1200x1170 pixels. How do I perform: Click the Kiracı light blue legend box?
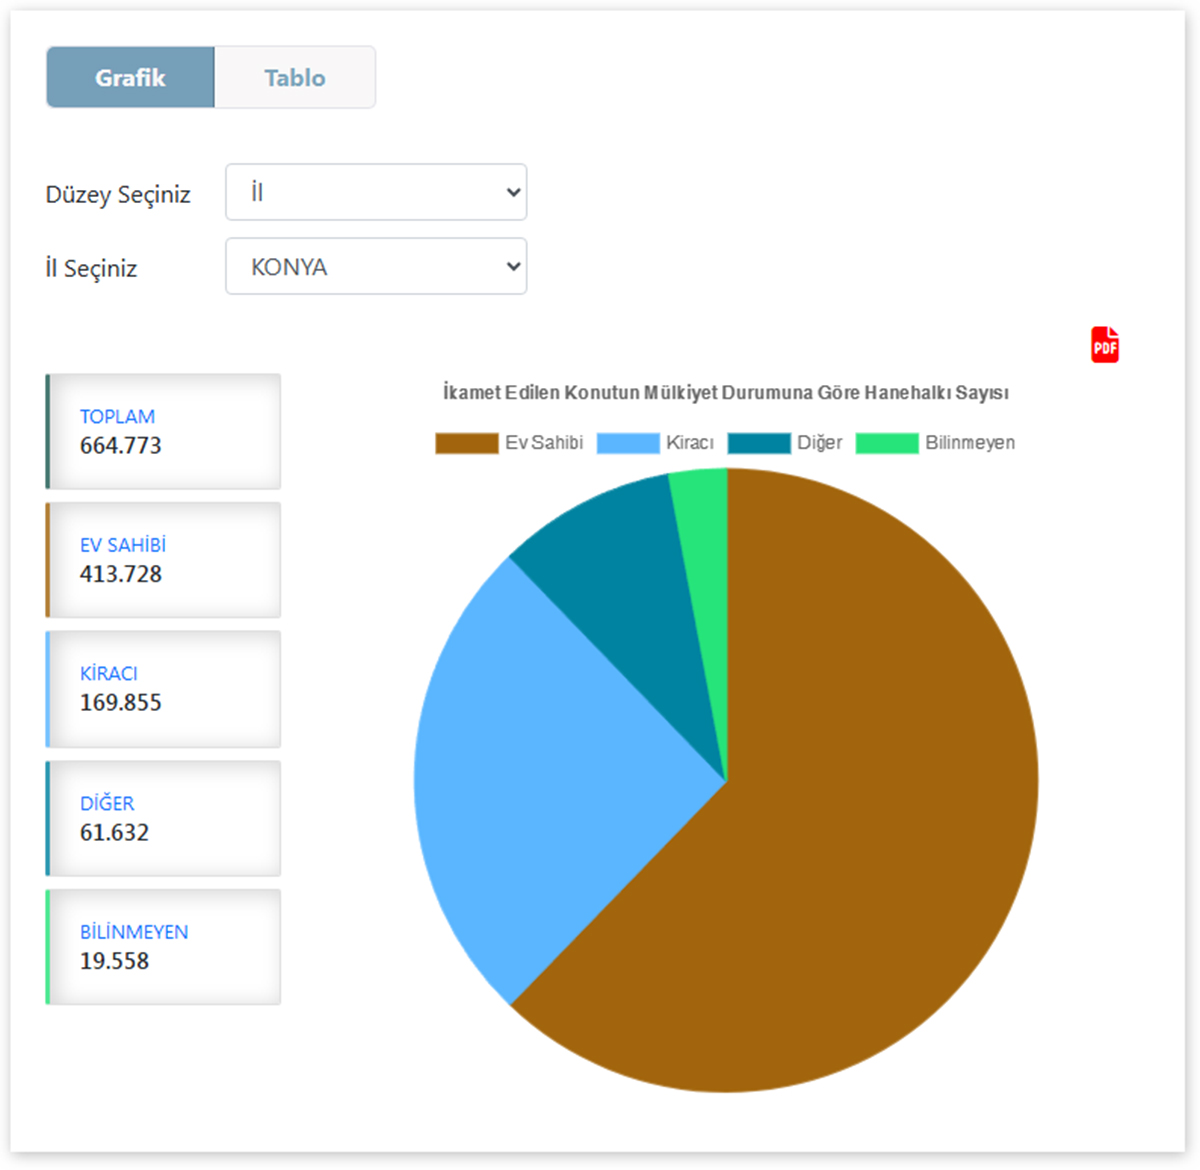tap(628, 443)
